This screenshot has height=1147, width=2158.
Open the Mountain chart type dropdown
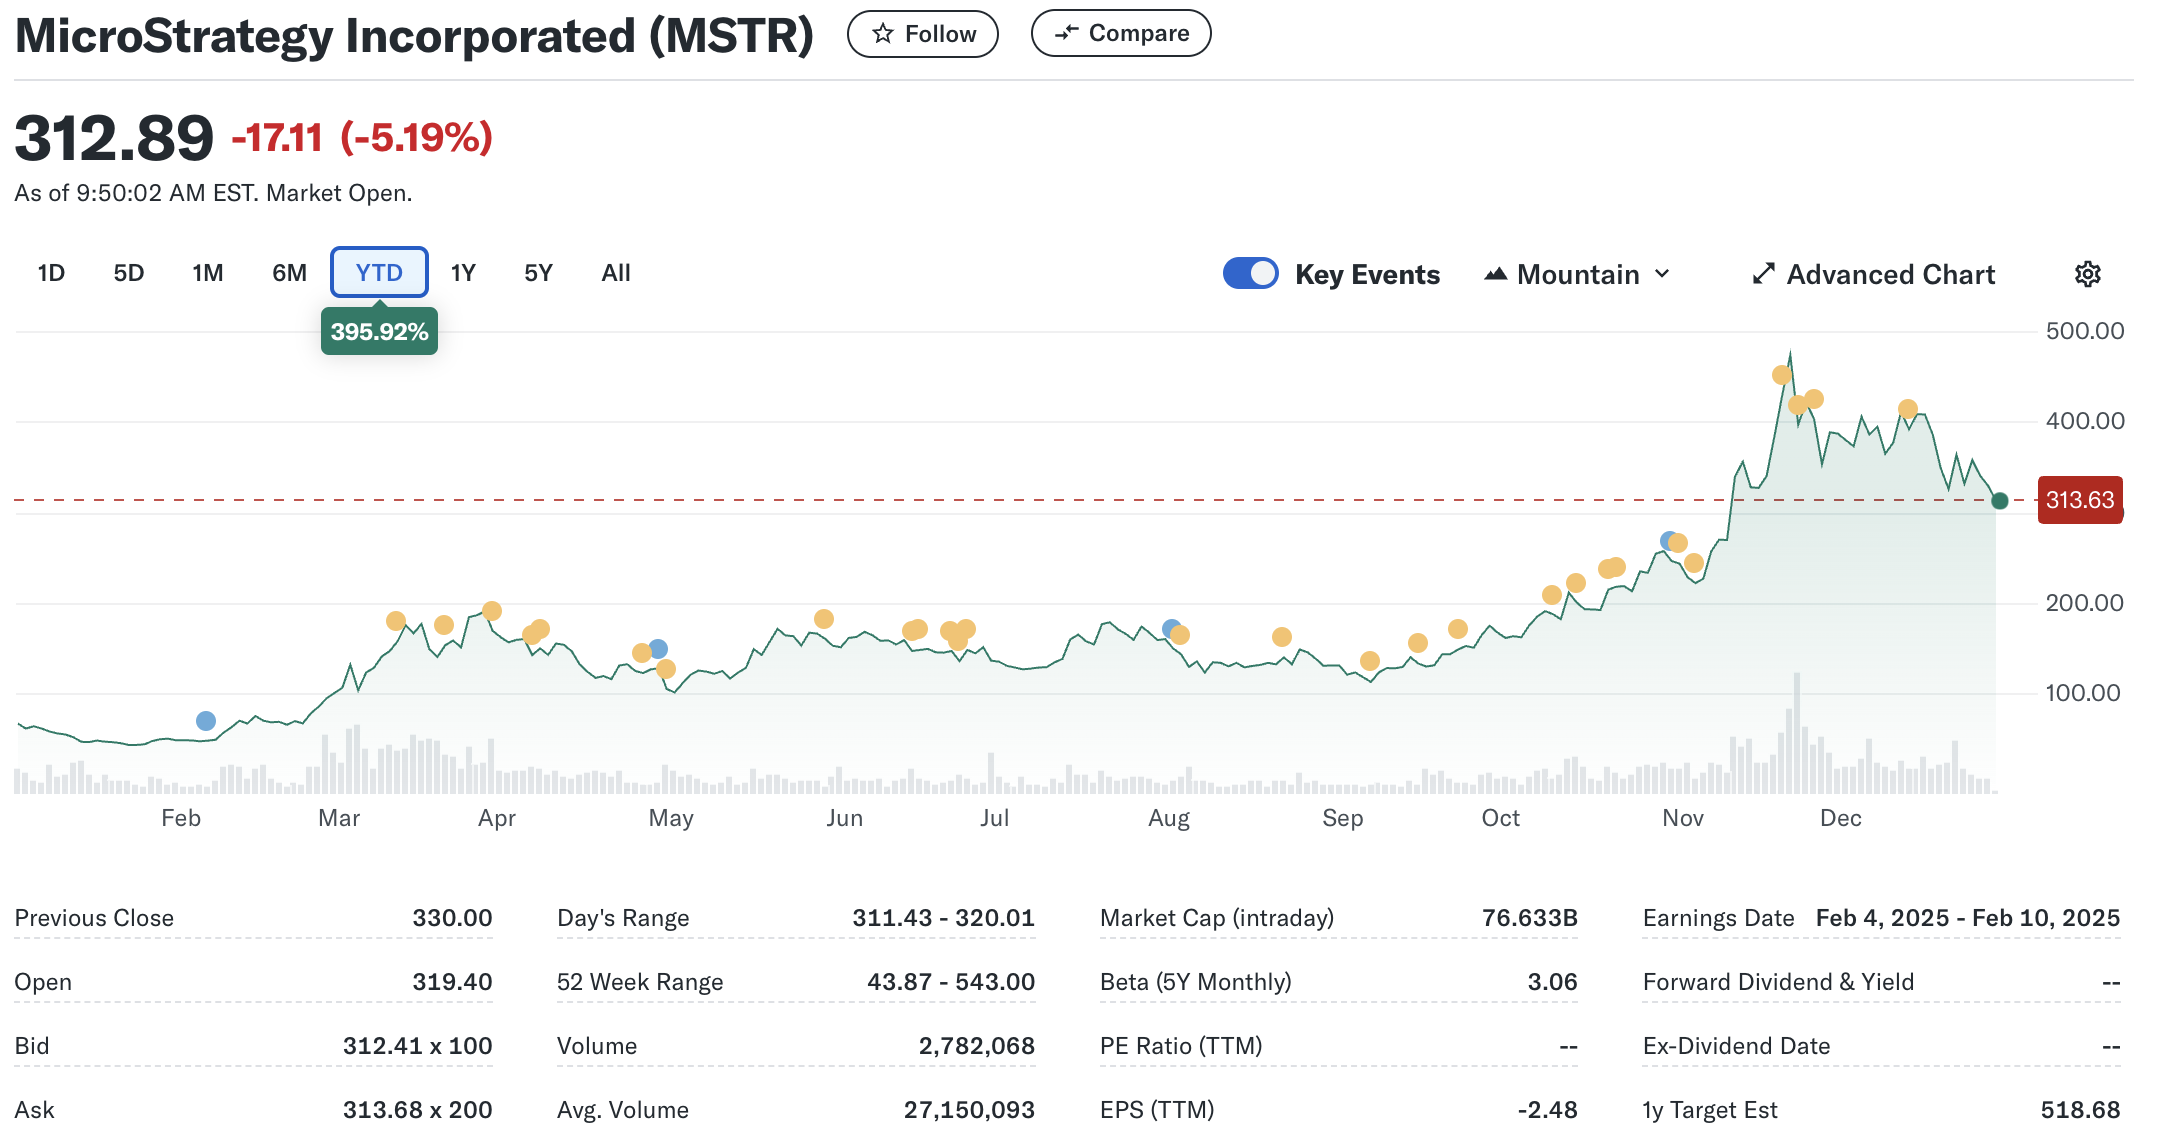coord(1575,273)
